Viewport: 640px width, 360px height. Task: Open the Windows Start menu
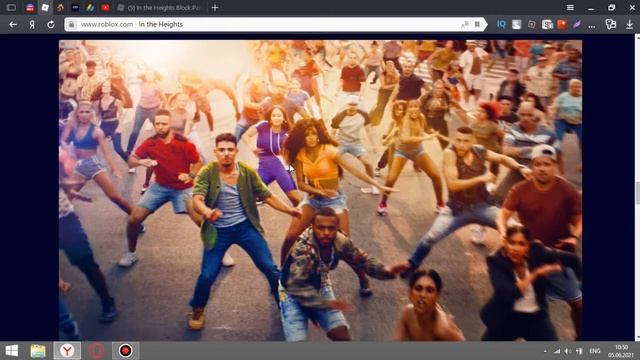click(x=11, y=351)
